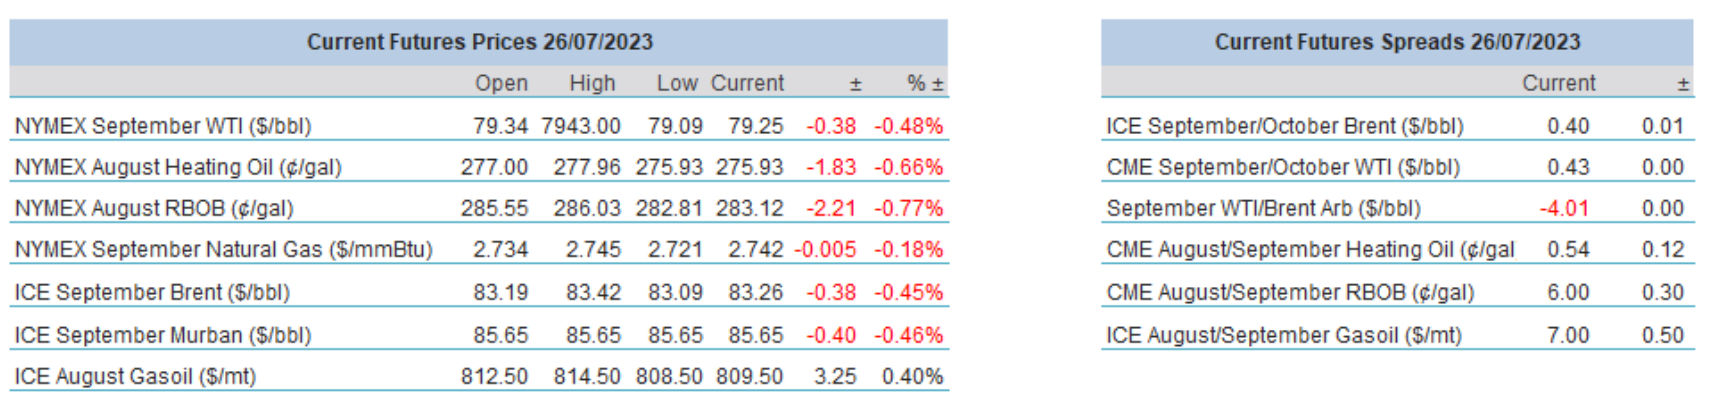Select the High column header in prices table
Viewport: 1715px width, 406px height.
click(x=592, y=83)
